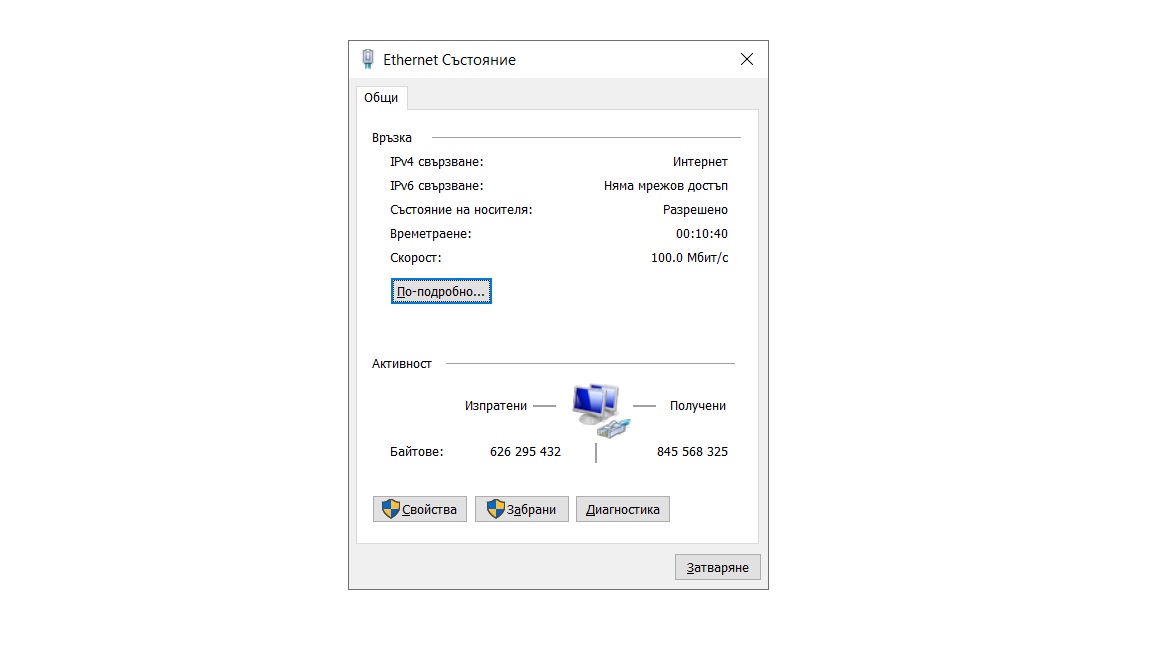This screenshot has height=648, width=1152.
Task: Run Диагностика for the connection
Action: click(622, 509)
